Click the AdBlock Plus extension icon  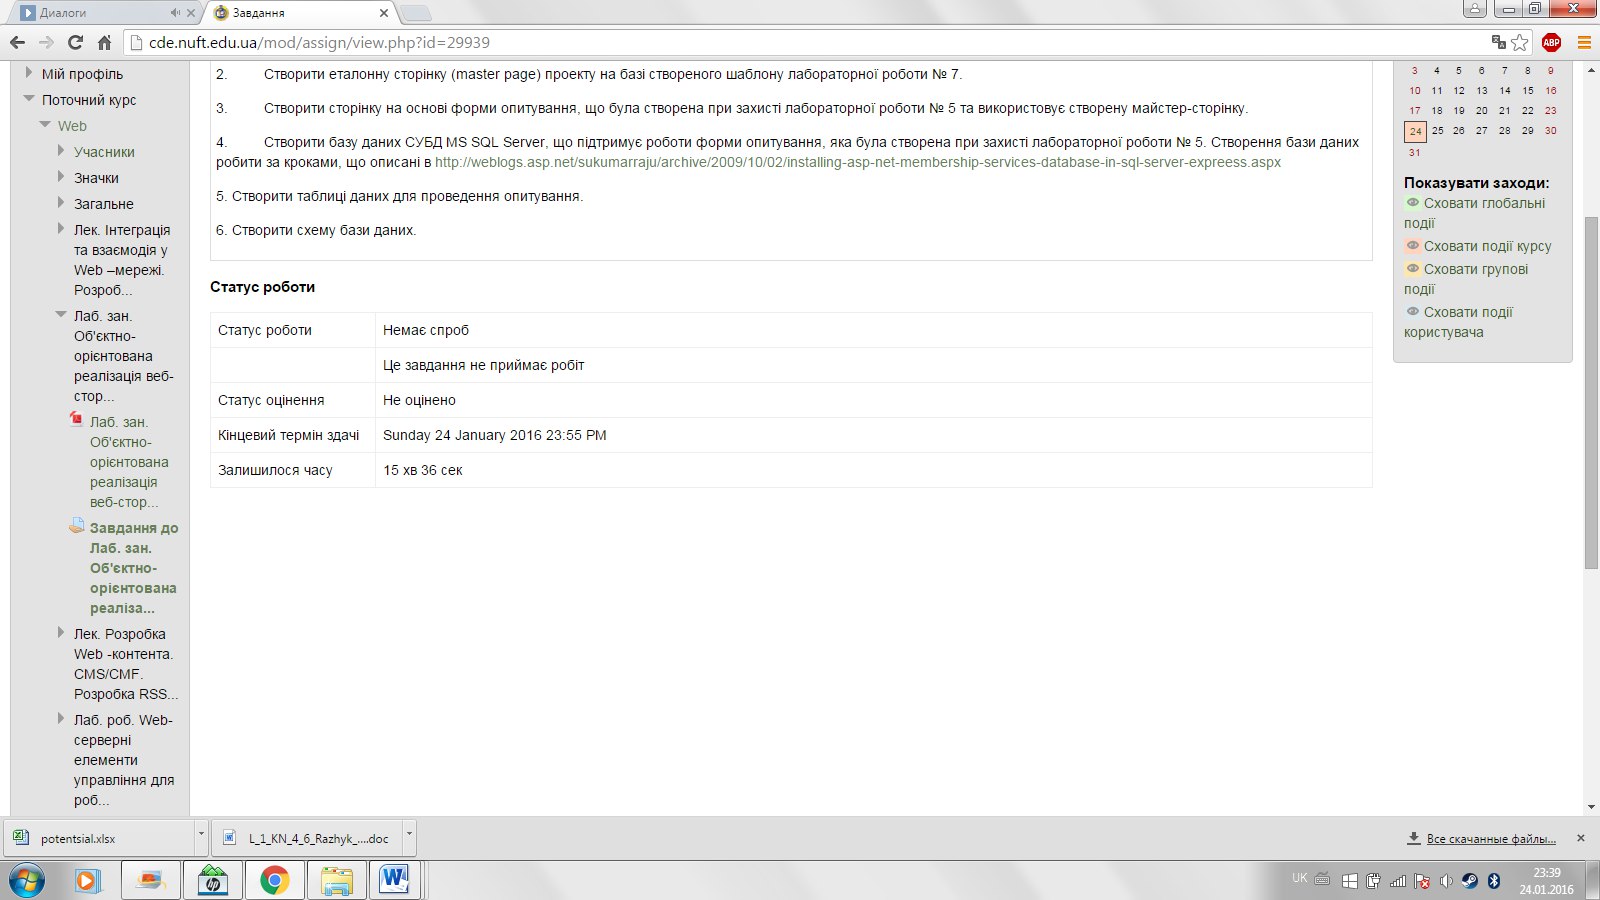pos(1551,42)
